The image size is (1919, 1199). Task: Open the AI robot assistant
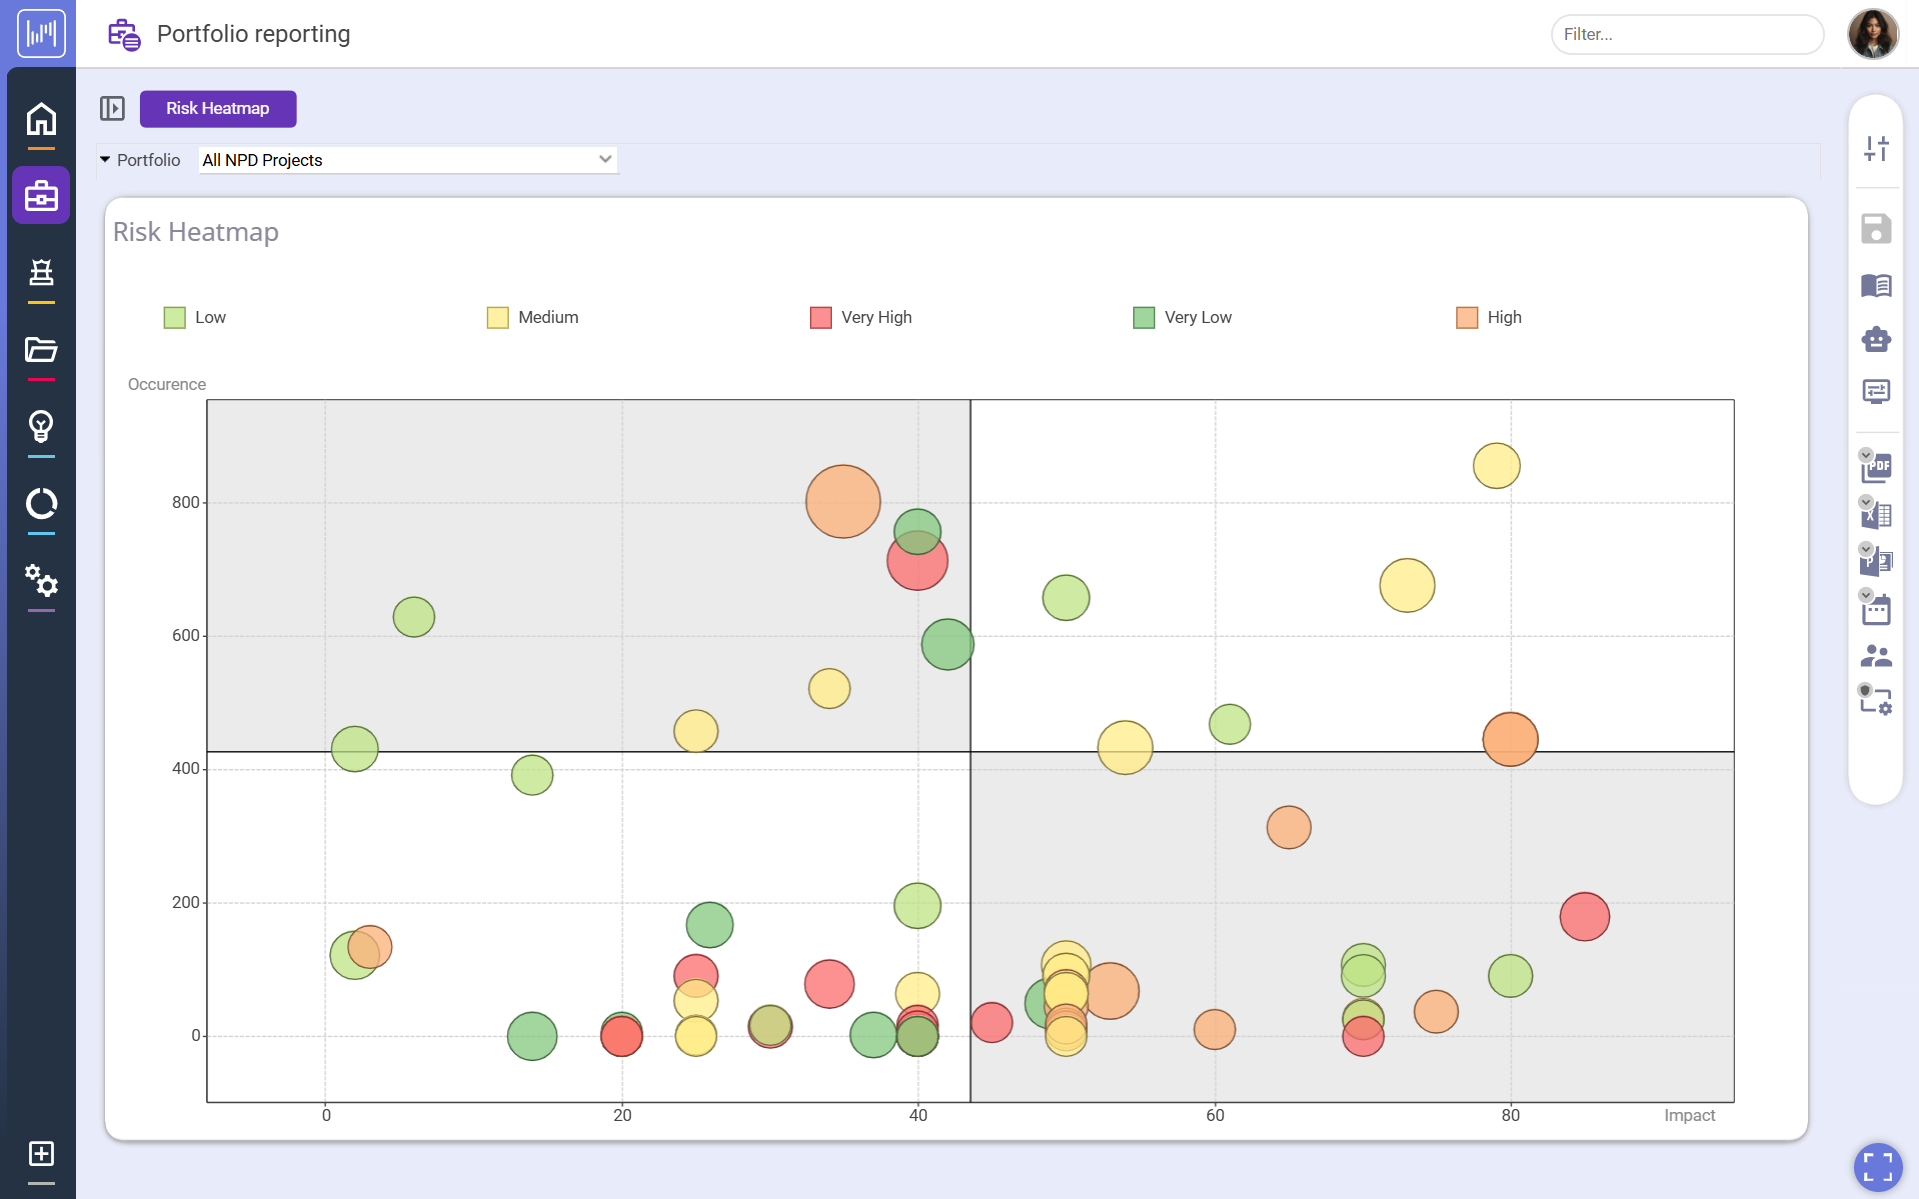point(1877,340)
